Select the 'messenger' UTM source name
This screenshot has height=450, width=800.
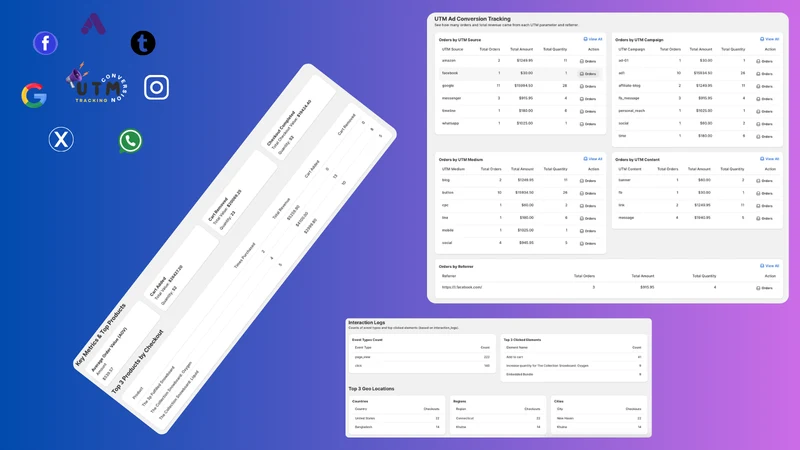point(451,98)
